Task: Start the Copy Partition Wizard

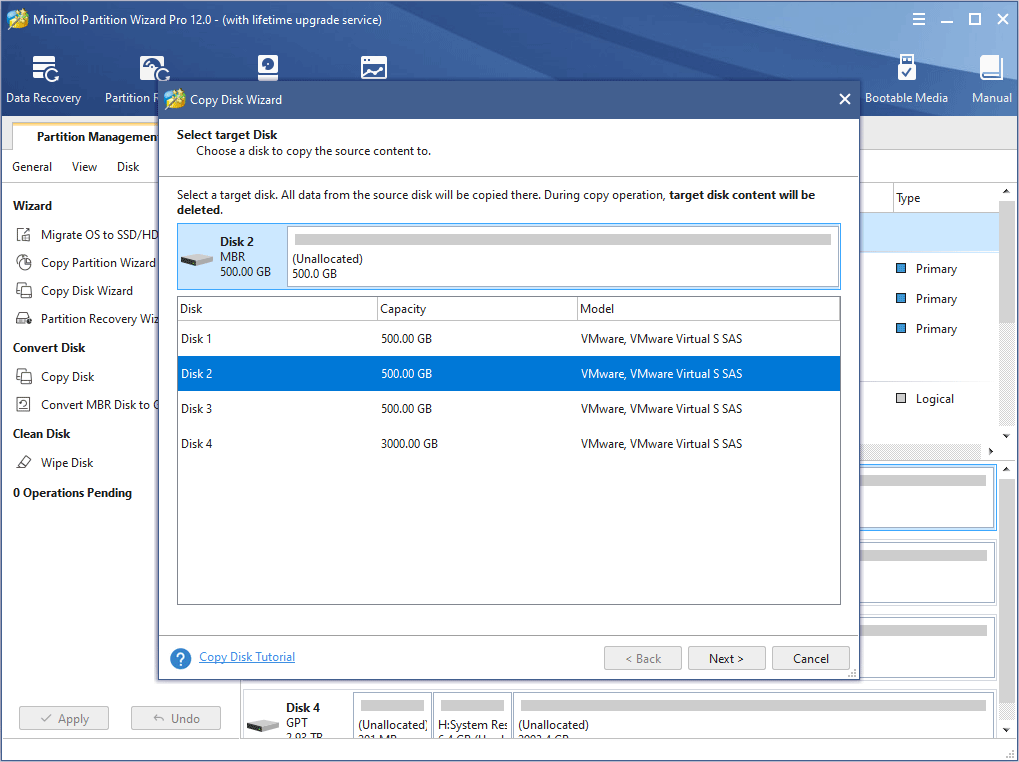Action: click(x=86, y=262)
